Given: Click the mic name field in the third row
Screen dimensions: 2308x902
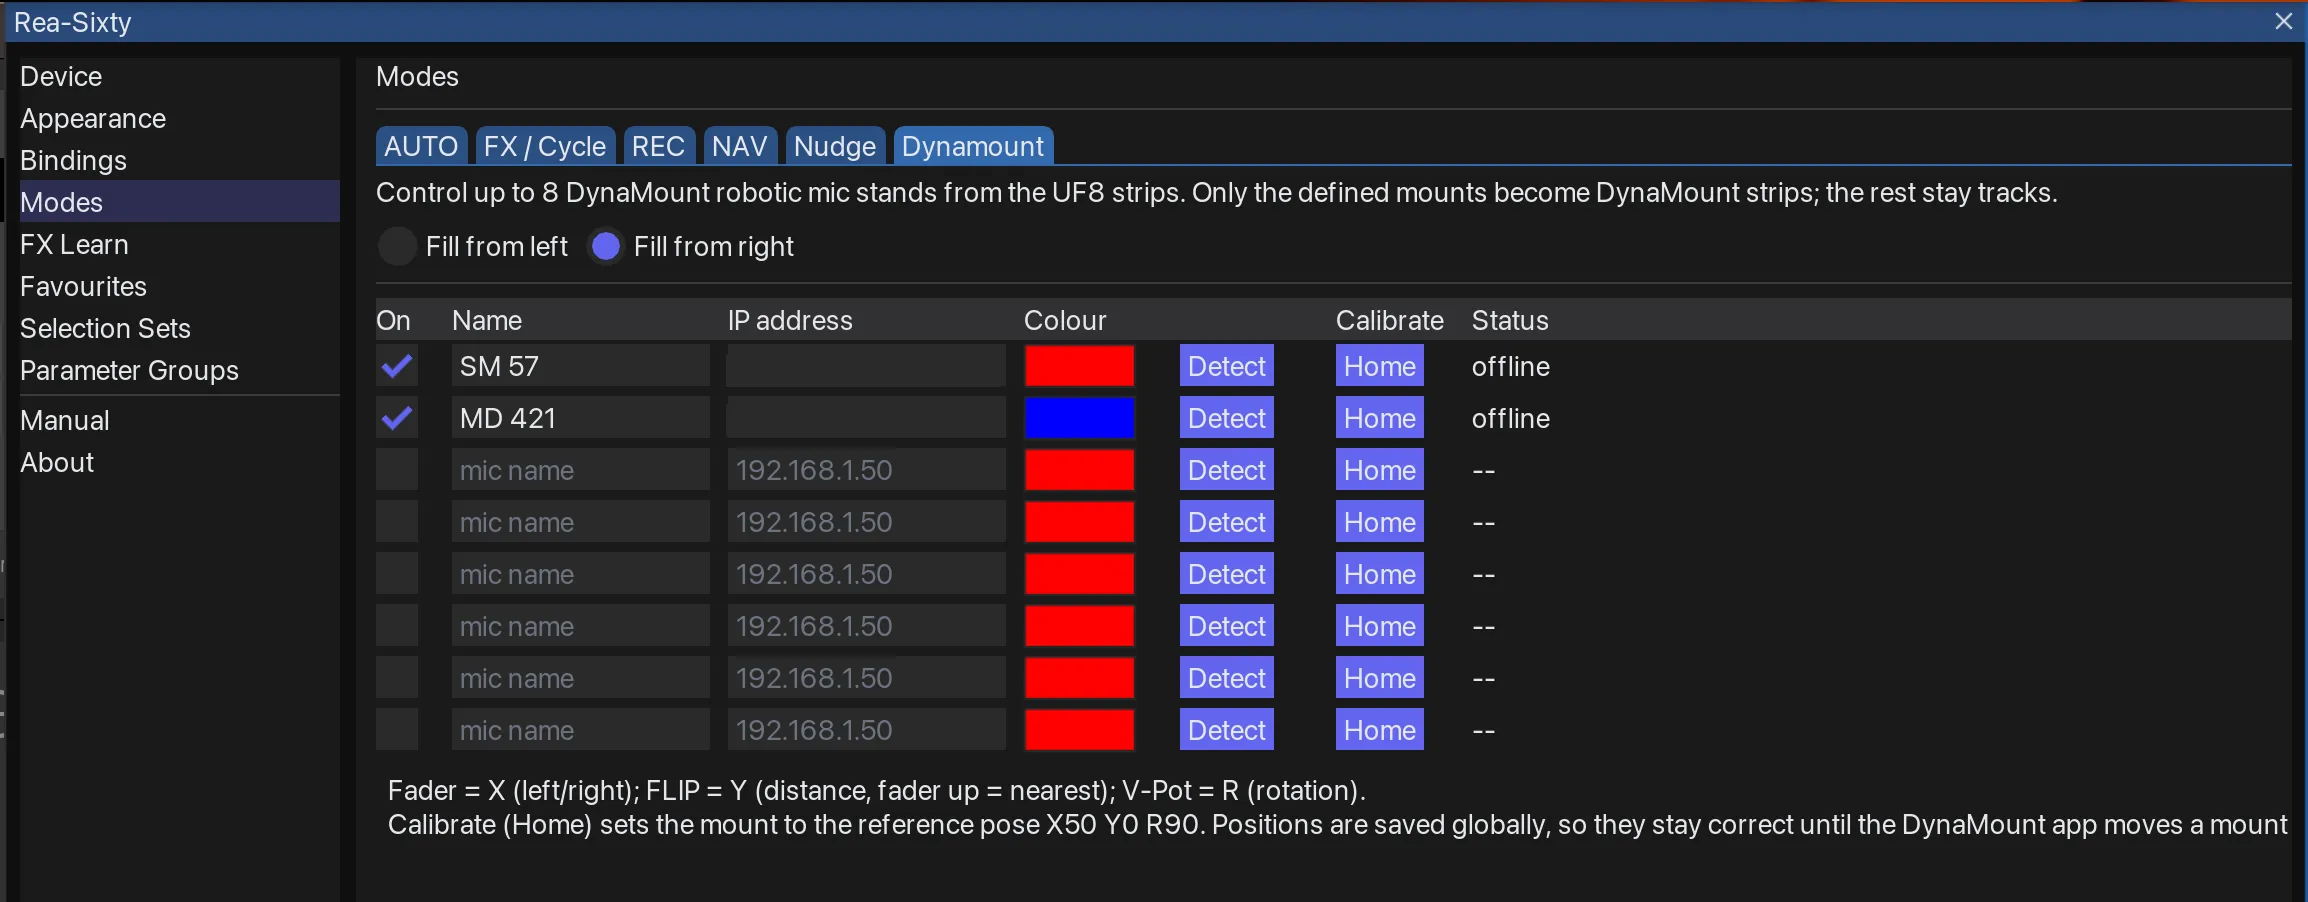Looking at the screenshot, I should [581, 470].
